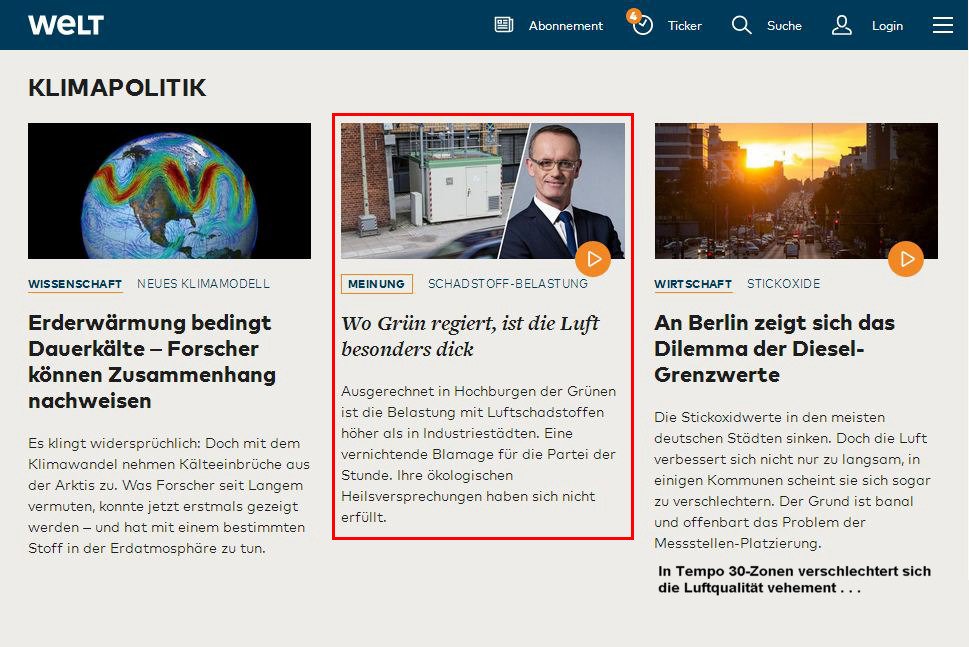
Task: Play video on the Meinung article
Action: click(x=593, y=259)
